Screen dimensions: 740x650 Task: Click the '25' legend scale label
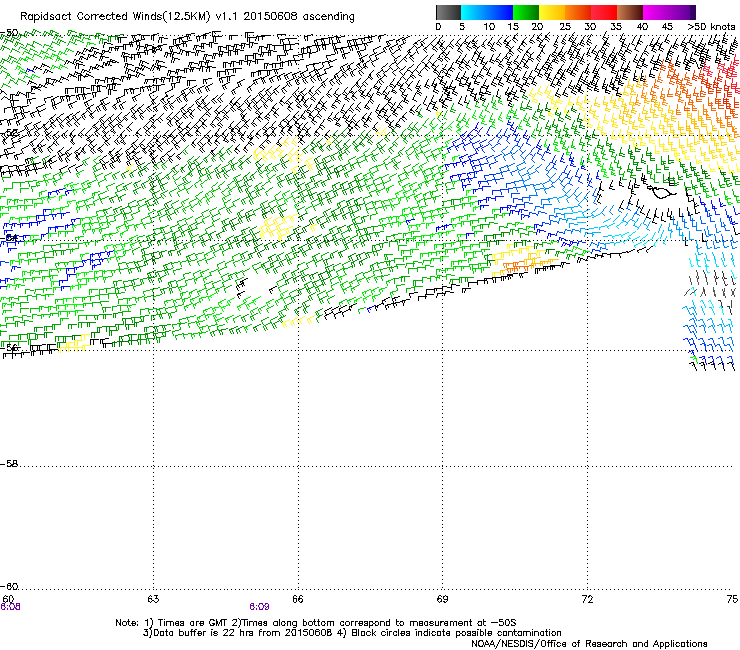click(565, 27)
